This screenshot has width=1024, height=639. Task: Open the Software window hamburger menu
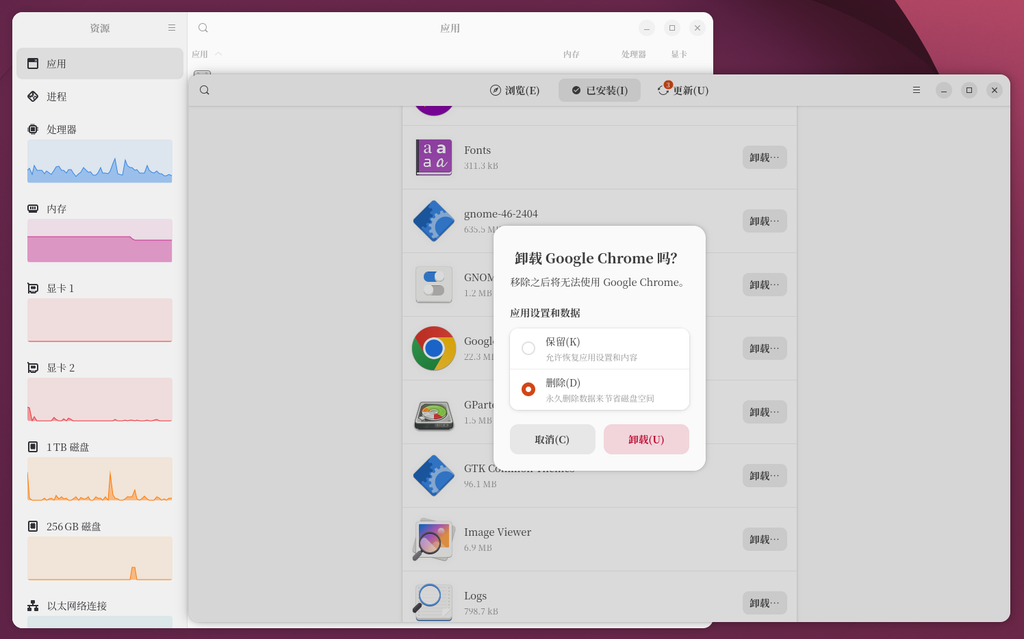pyautogui.click(x=916, y=90)
